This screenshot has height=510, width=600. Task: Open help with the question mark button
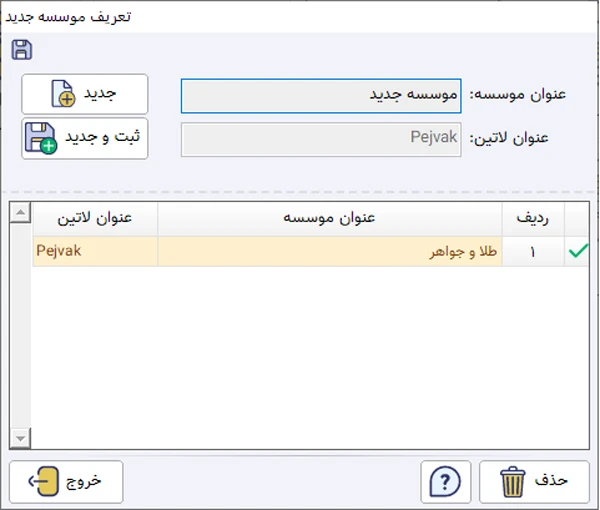[445, 481]
